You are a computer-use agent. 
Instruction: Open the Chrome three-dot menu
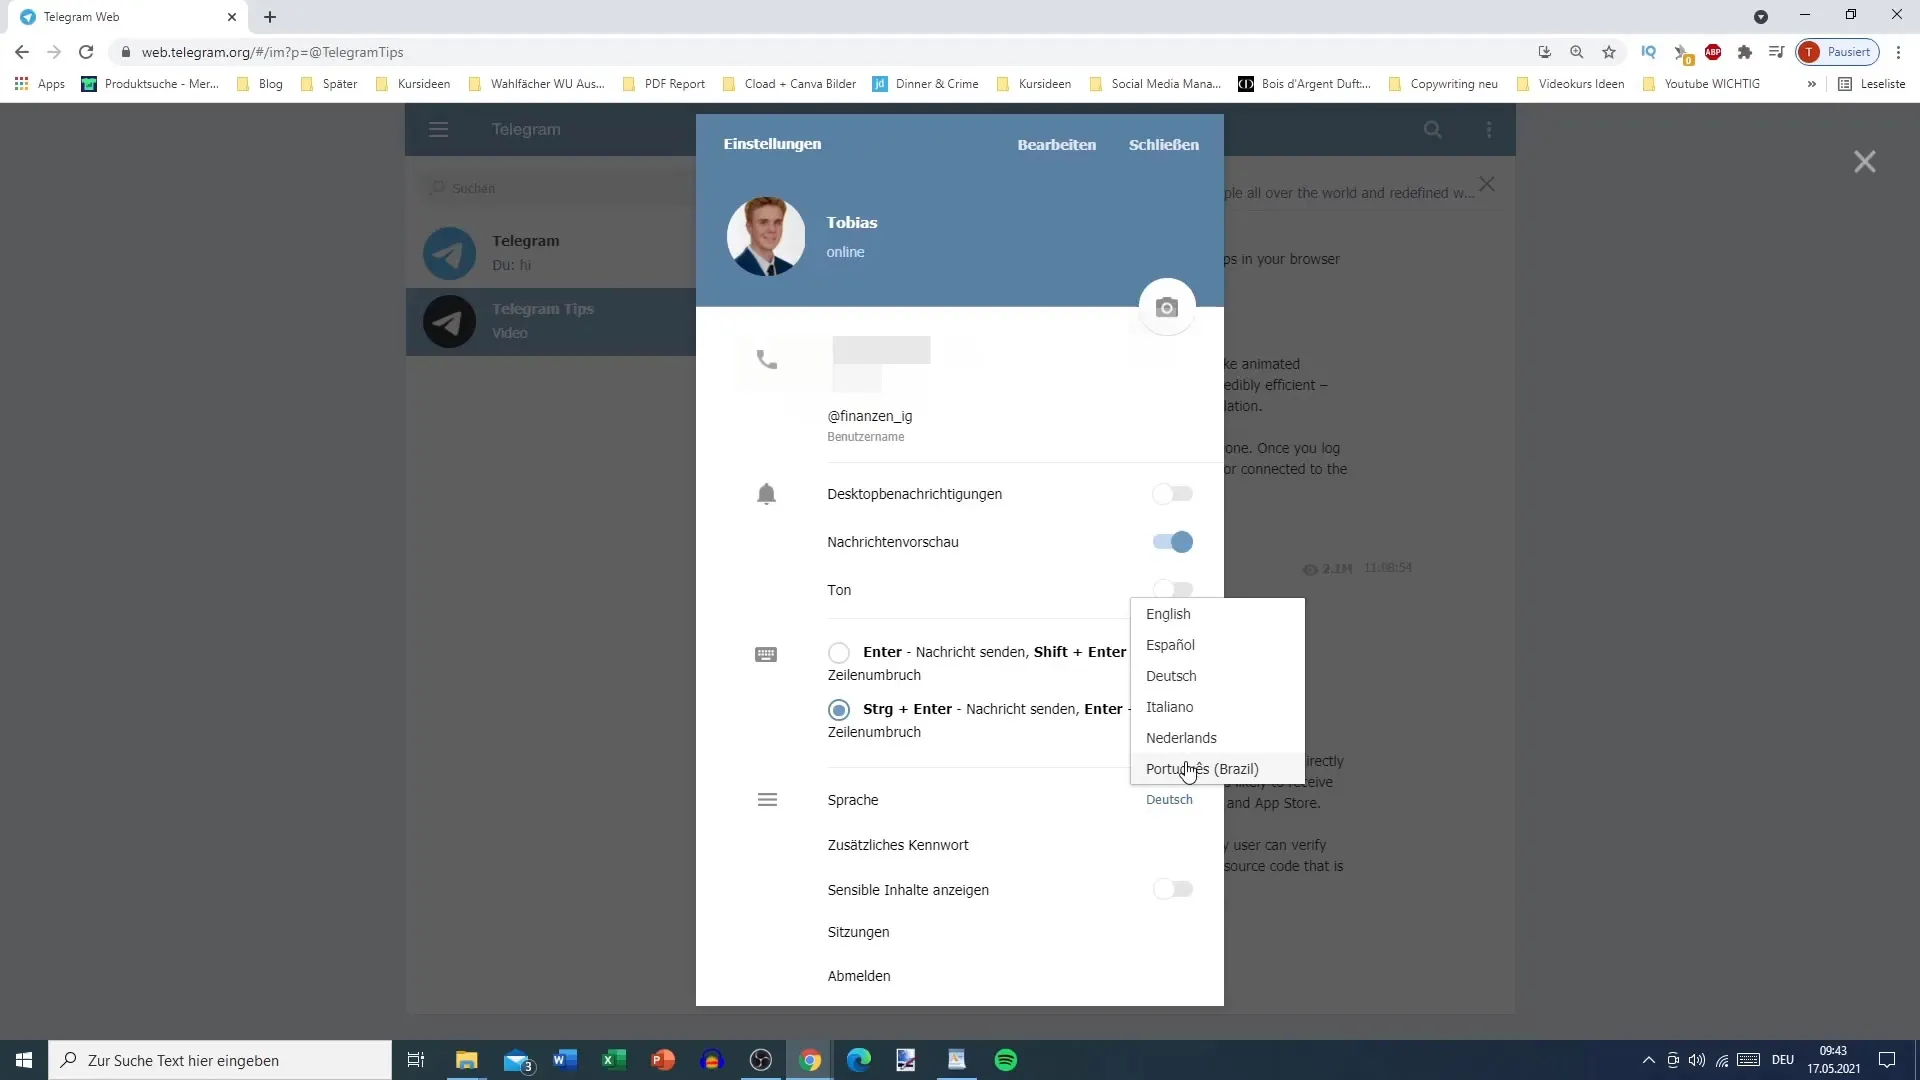click(1898, 52)
